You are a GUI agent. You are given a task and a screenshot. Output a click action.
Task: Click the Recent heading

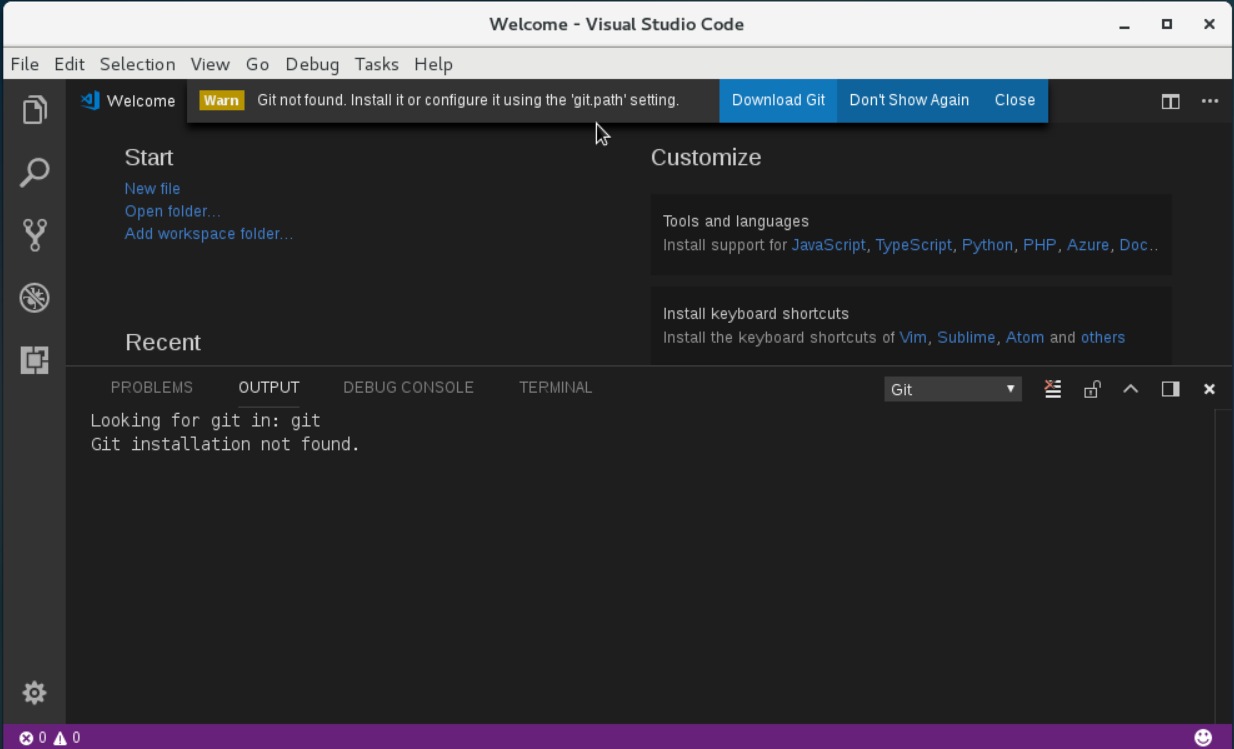[163, 342]
